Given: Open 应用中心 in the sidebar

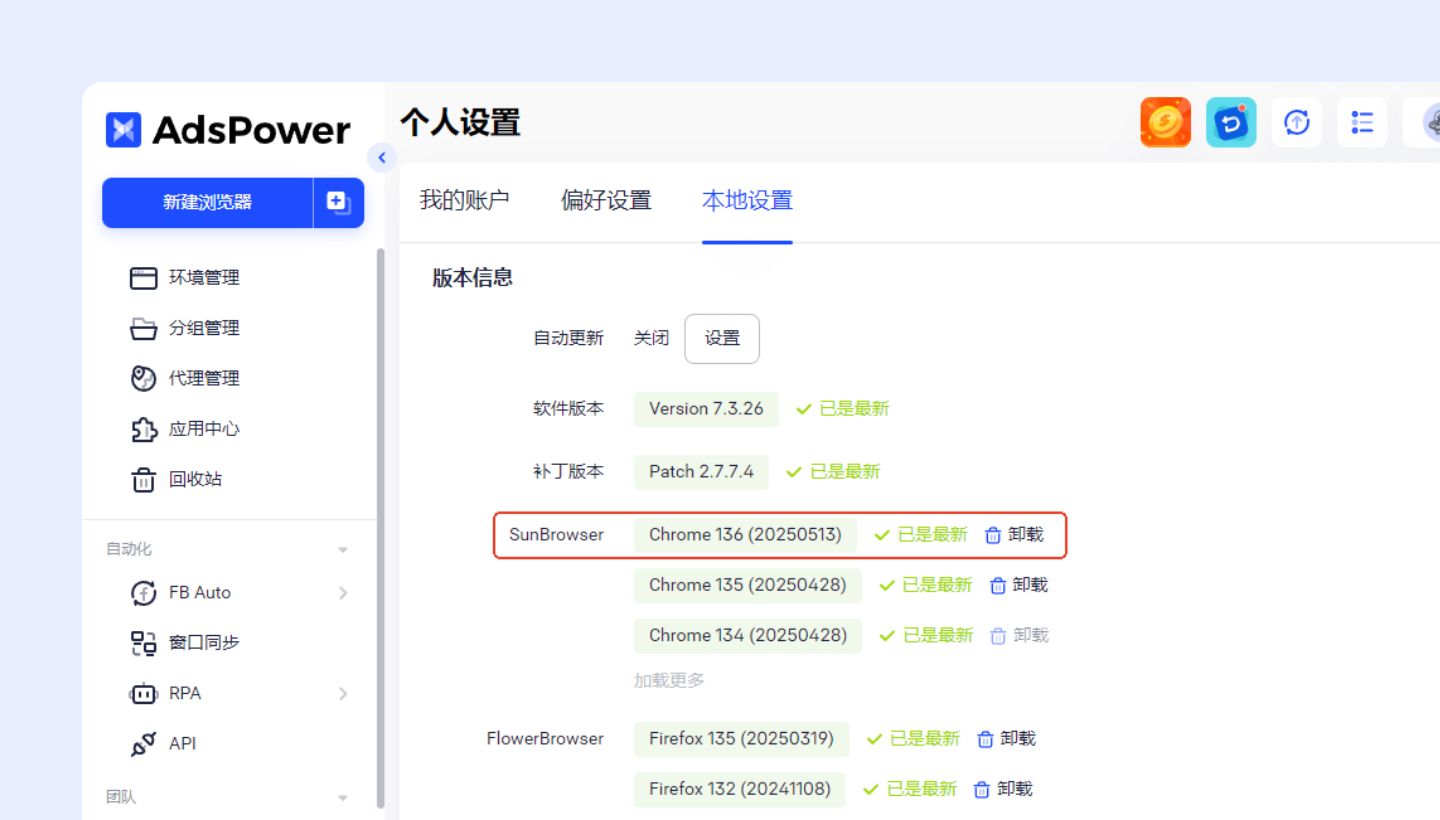Looking at the screenshot, I should [204, 428].
